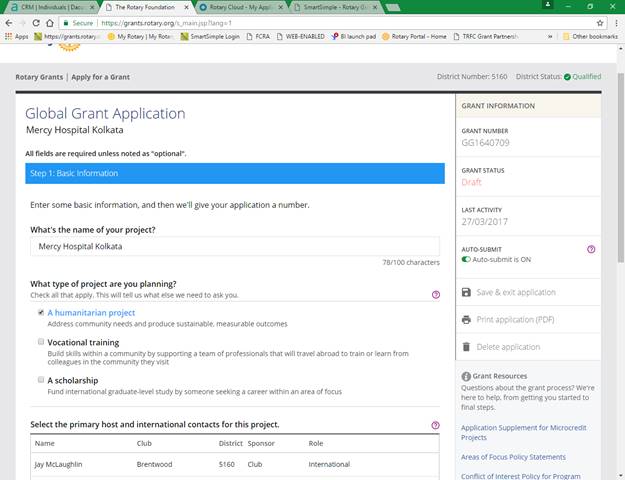Image resolution: width=625 pixels, height=480 pixels.
Task: Open the Apply for a Grant navigation item
Action: tap(100, 77)
